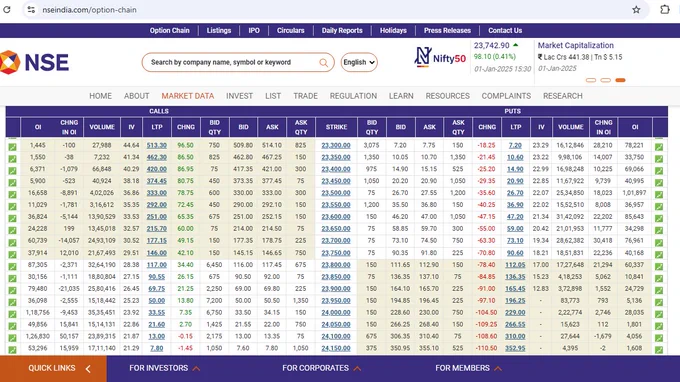Screen dimensions: 680x382
Task: Open puts chart icon for strike 23,550.00
Action: click(659, 206)
